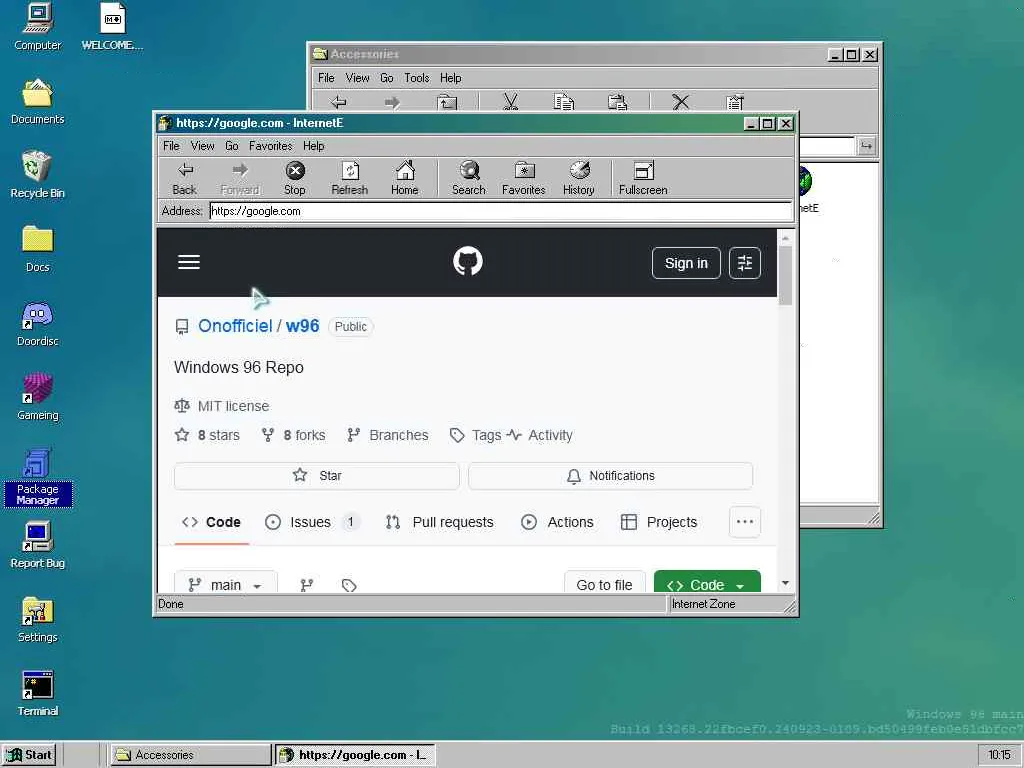Expand the main branch dropdown
The height and width of the screenshot is (768, 1024).
click(x=226, y=584)
